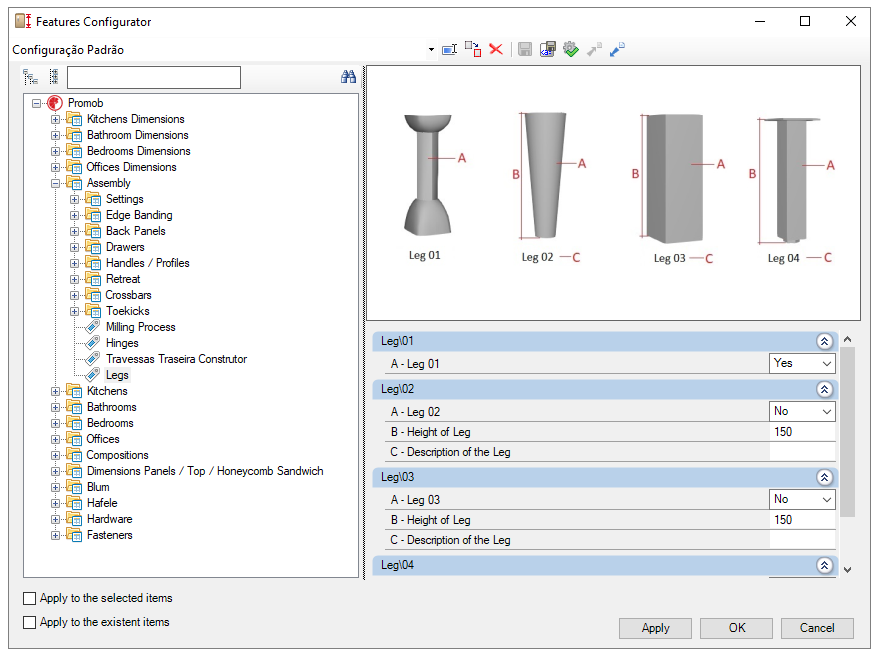The width and height of the screenshot is (878, 658).
Task: Click the properties scrollbar up arrow
Action: click(x=848, y=339)
